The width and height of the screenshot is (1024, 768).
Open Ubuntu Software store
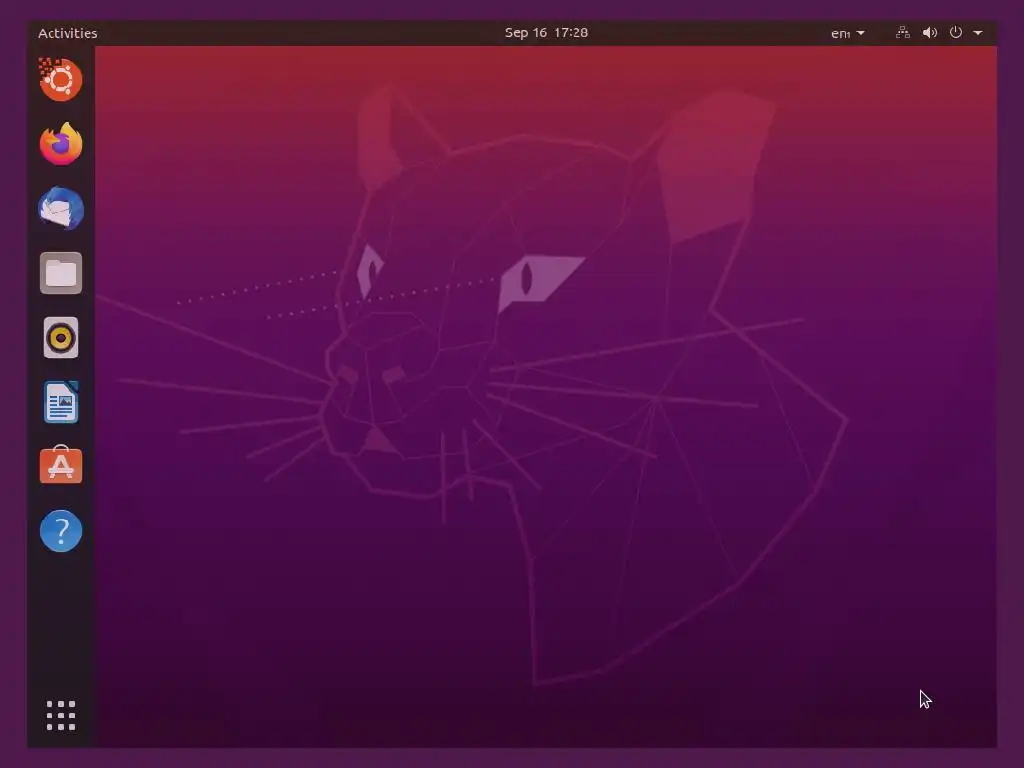61,465
